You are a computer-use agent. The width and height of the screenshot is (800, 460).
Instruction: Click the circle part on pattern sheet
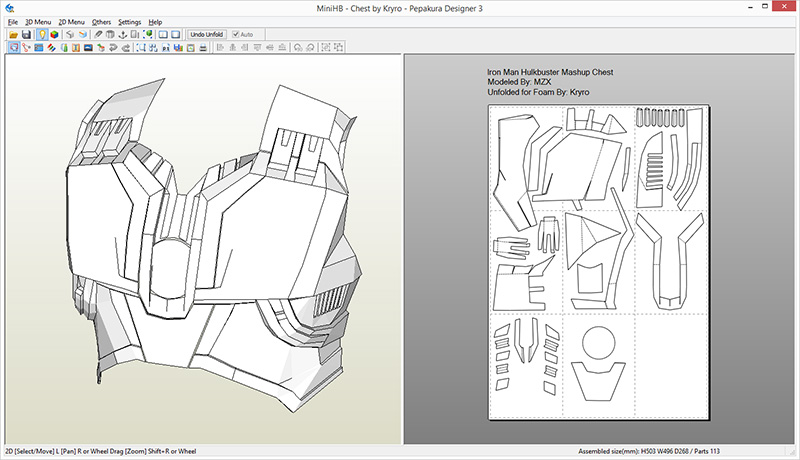pos(598,343)
